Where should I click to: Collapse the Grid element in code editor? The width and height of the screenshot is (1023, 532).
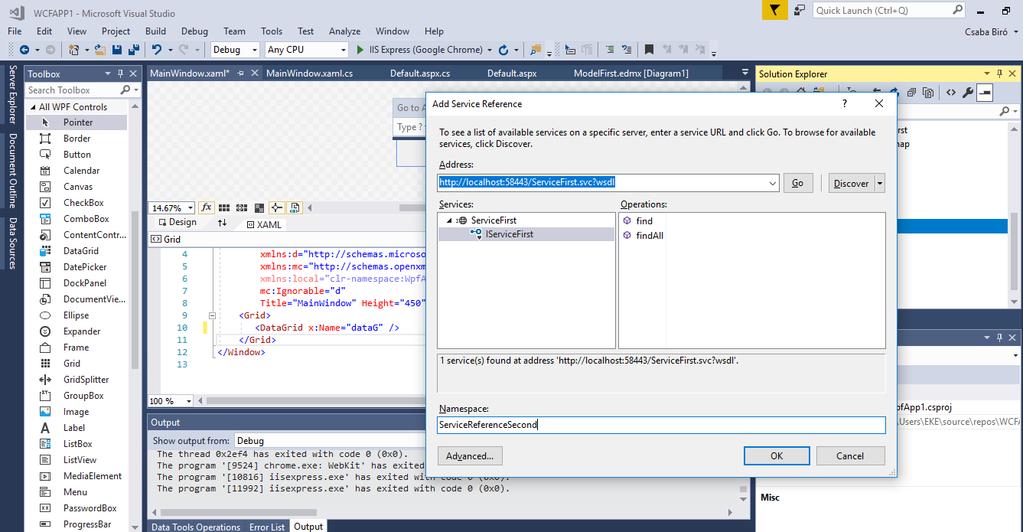coord(212,315)
